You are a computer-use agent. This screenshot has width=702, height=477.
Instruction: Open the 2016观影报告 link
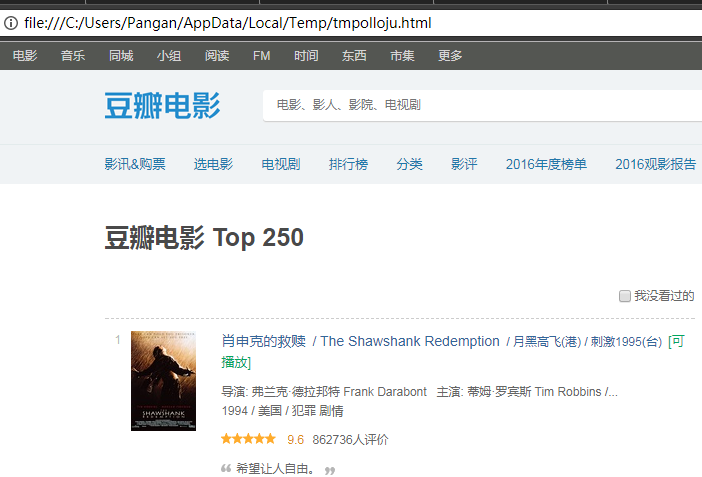(655, 164)
